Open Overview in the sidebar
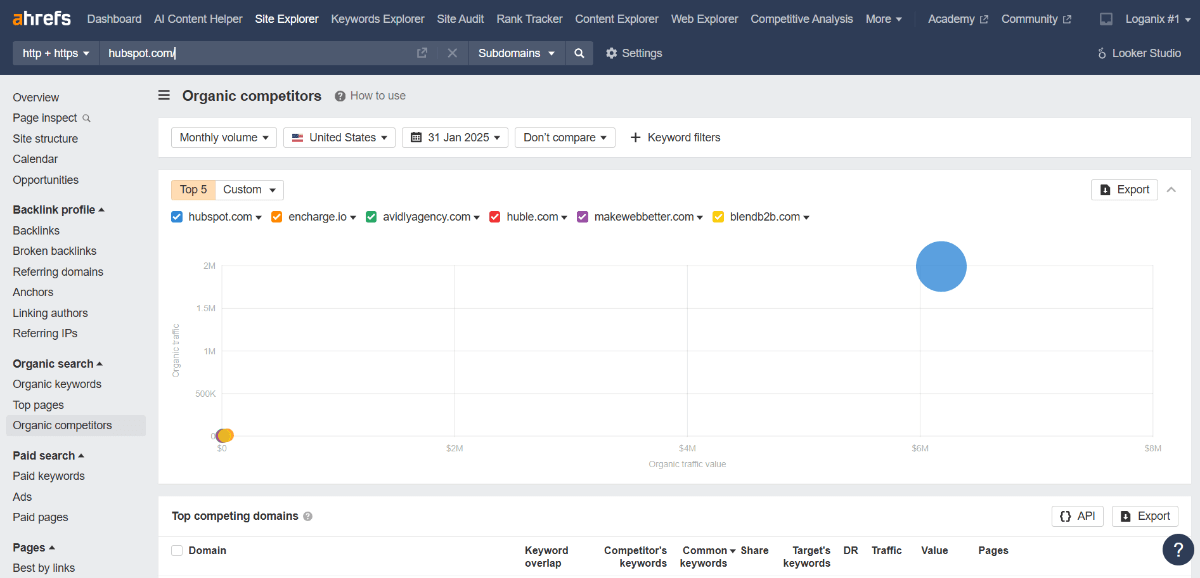Viewport: 1200px width, 578px height. click(x=36, y=97)
